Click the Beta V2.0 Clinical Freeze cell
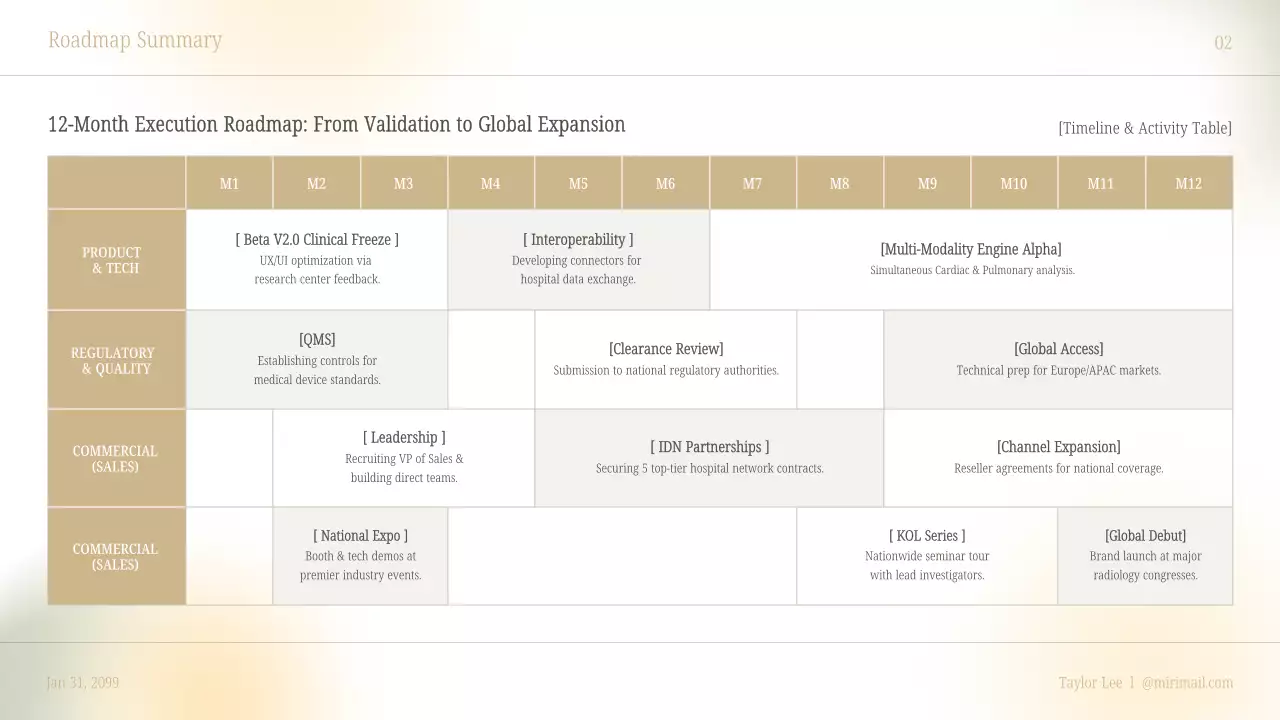Screen dimensions: 1280x720 coord(317,259)
